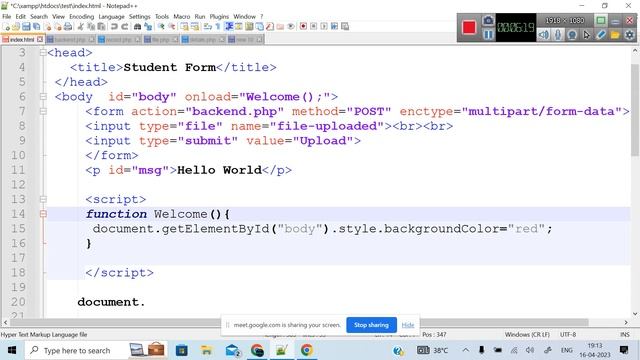Click the vertical scrollbar down arrow
640x360 pixels.
(635, 314)
